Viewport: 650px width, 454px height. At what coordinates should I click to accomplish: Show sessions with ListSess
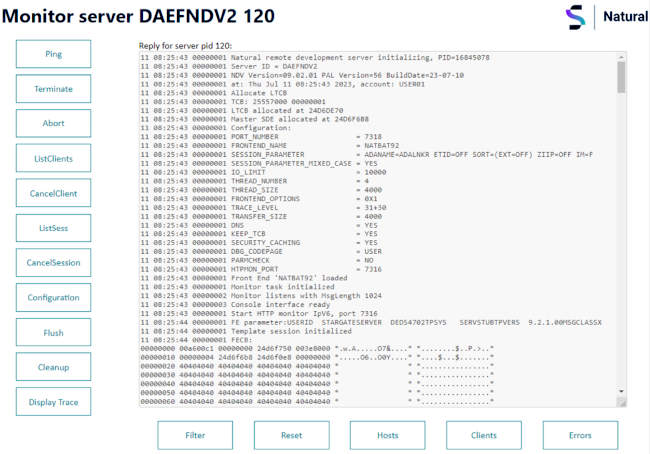pyautogui.click(x=53, y=228)
